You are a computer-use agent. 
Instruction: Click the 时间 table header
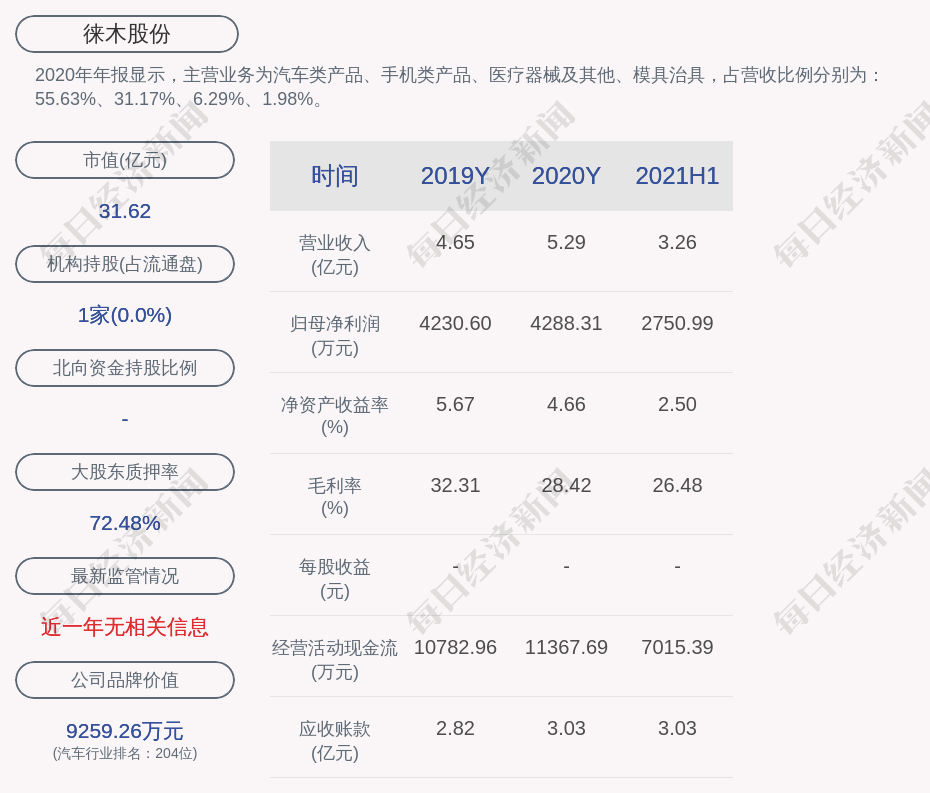[335, 176]
